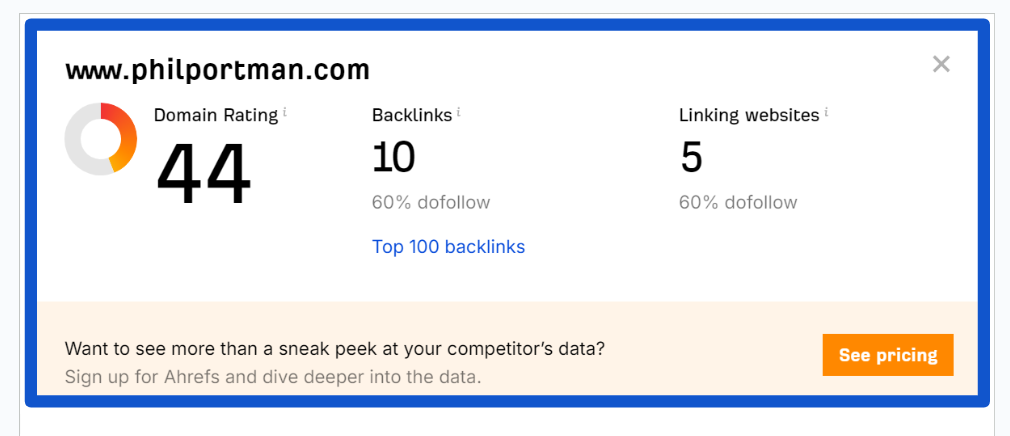
Task: Close the philportman.com results panel
Action: pos(940,64)
